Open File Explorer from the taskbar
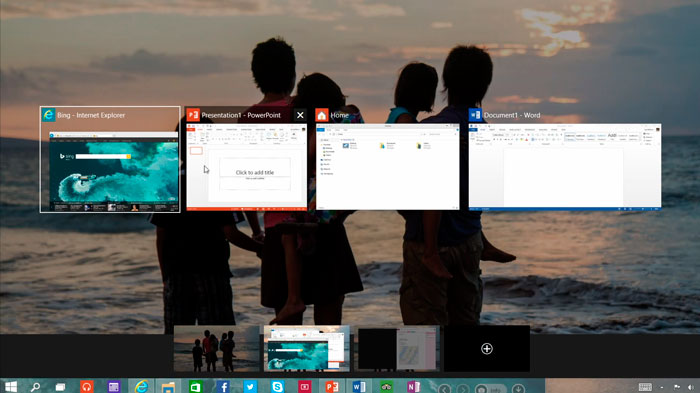 168,387
